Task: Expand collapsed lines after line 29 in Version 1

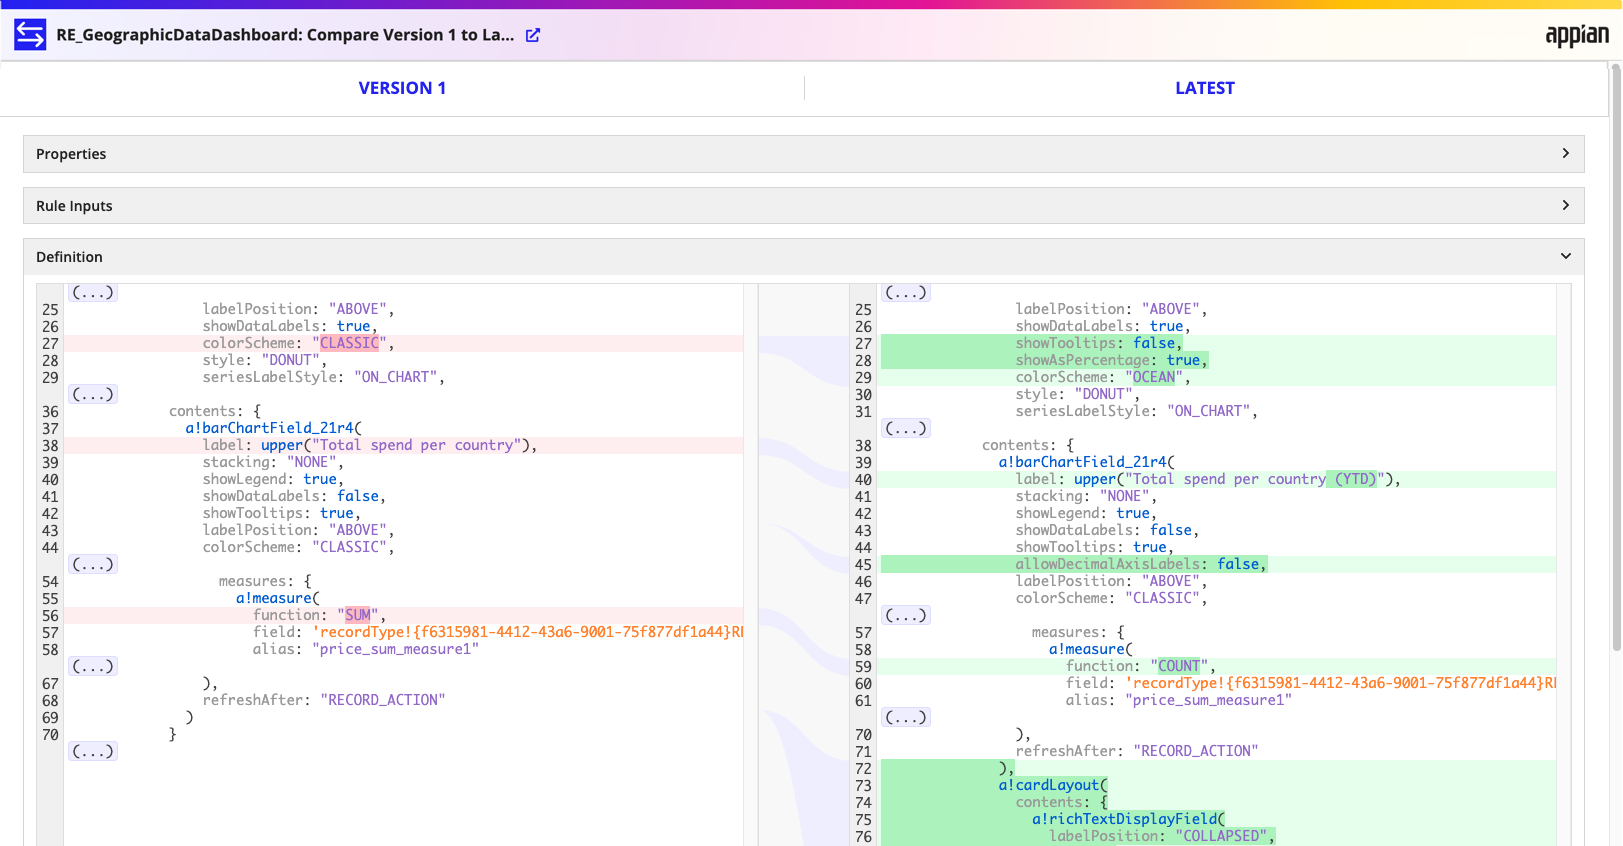Action: pos(93,395)
